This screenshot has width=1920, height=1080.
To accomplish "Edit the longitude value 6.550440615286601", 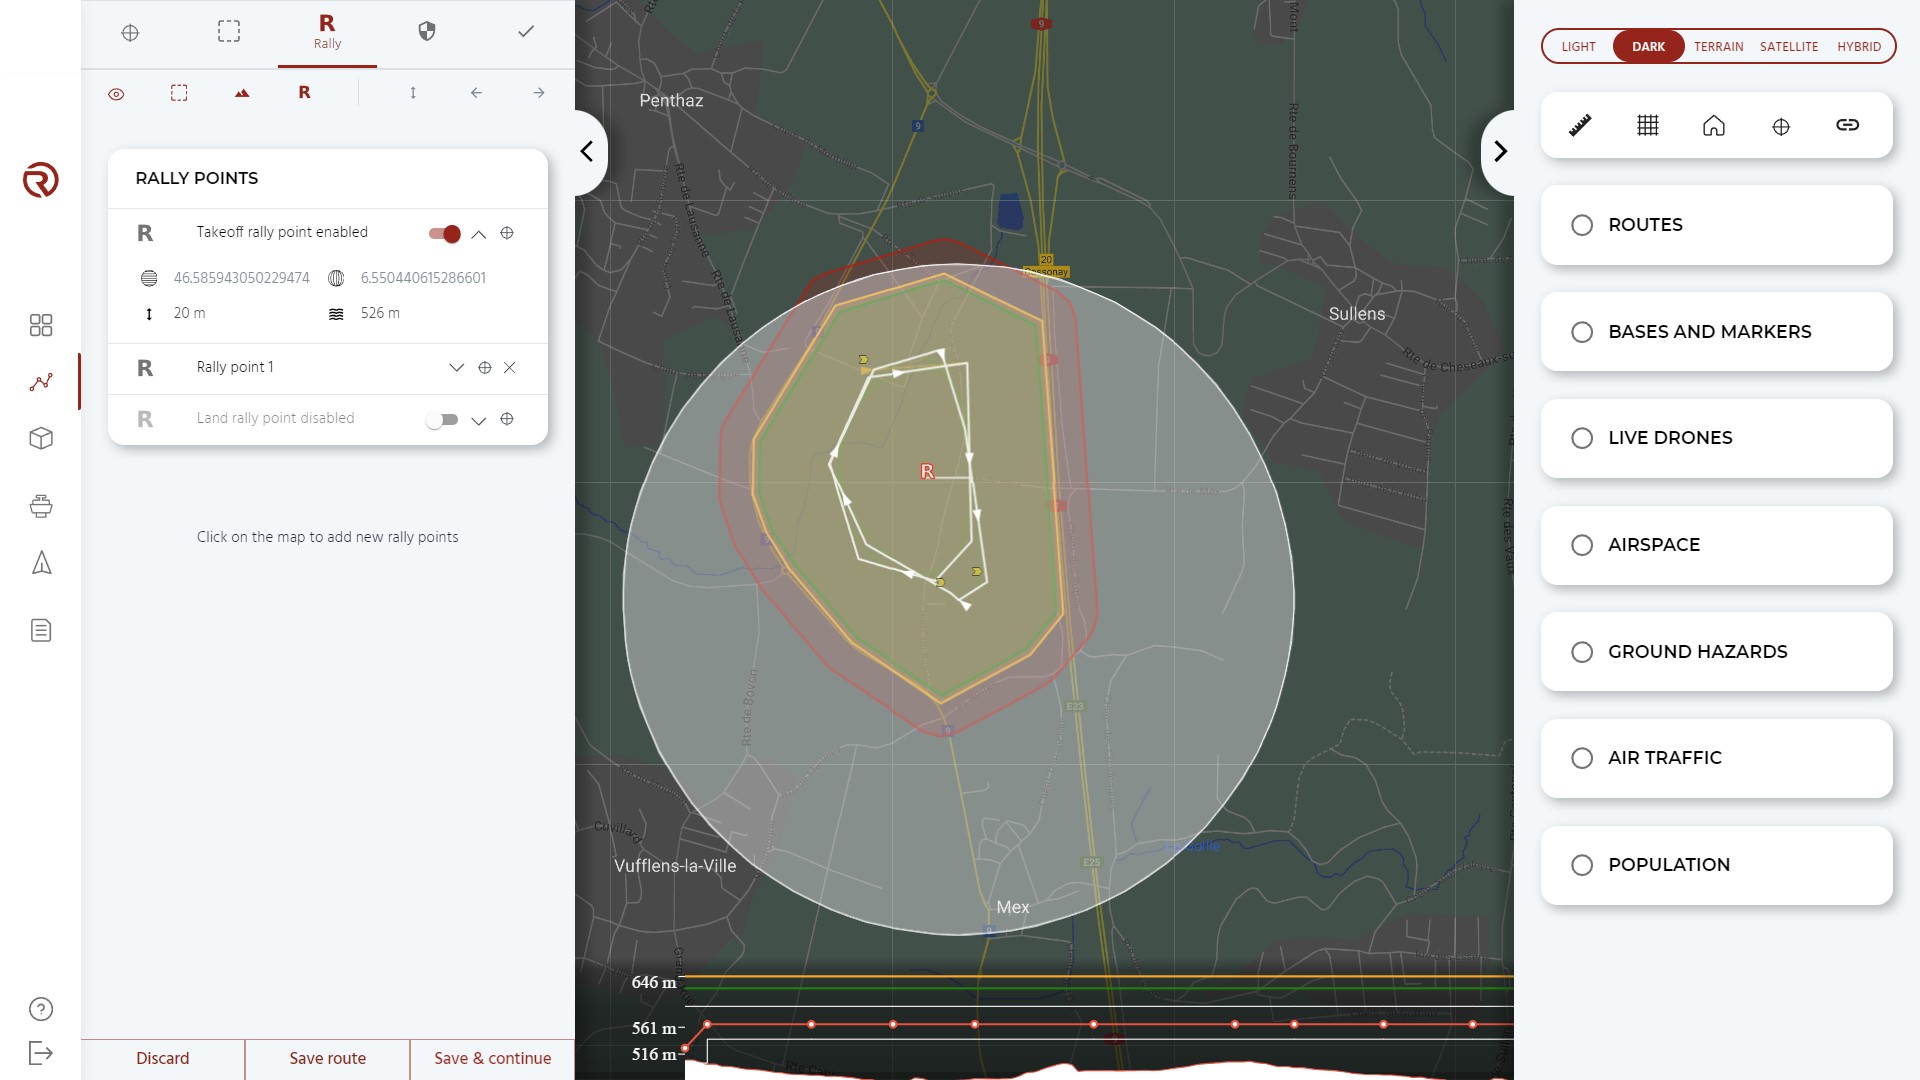I will [423, 278].
